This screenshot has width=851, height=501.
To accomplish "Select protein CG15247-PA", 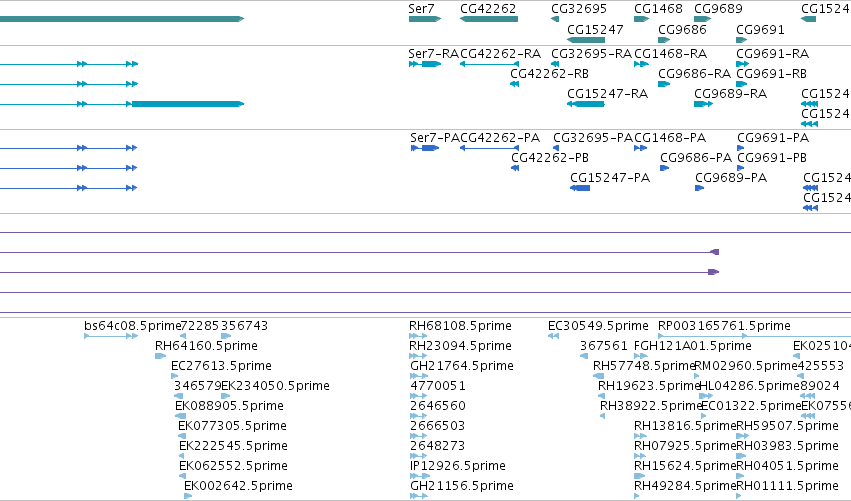I will click(x=609, y=177).
